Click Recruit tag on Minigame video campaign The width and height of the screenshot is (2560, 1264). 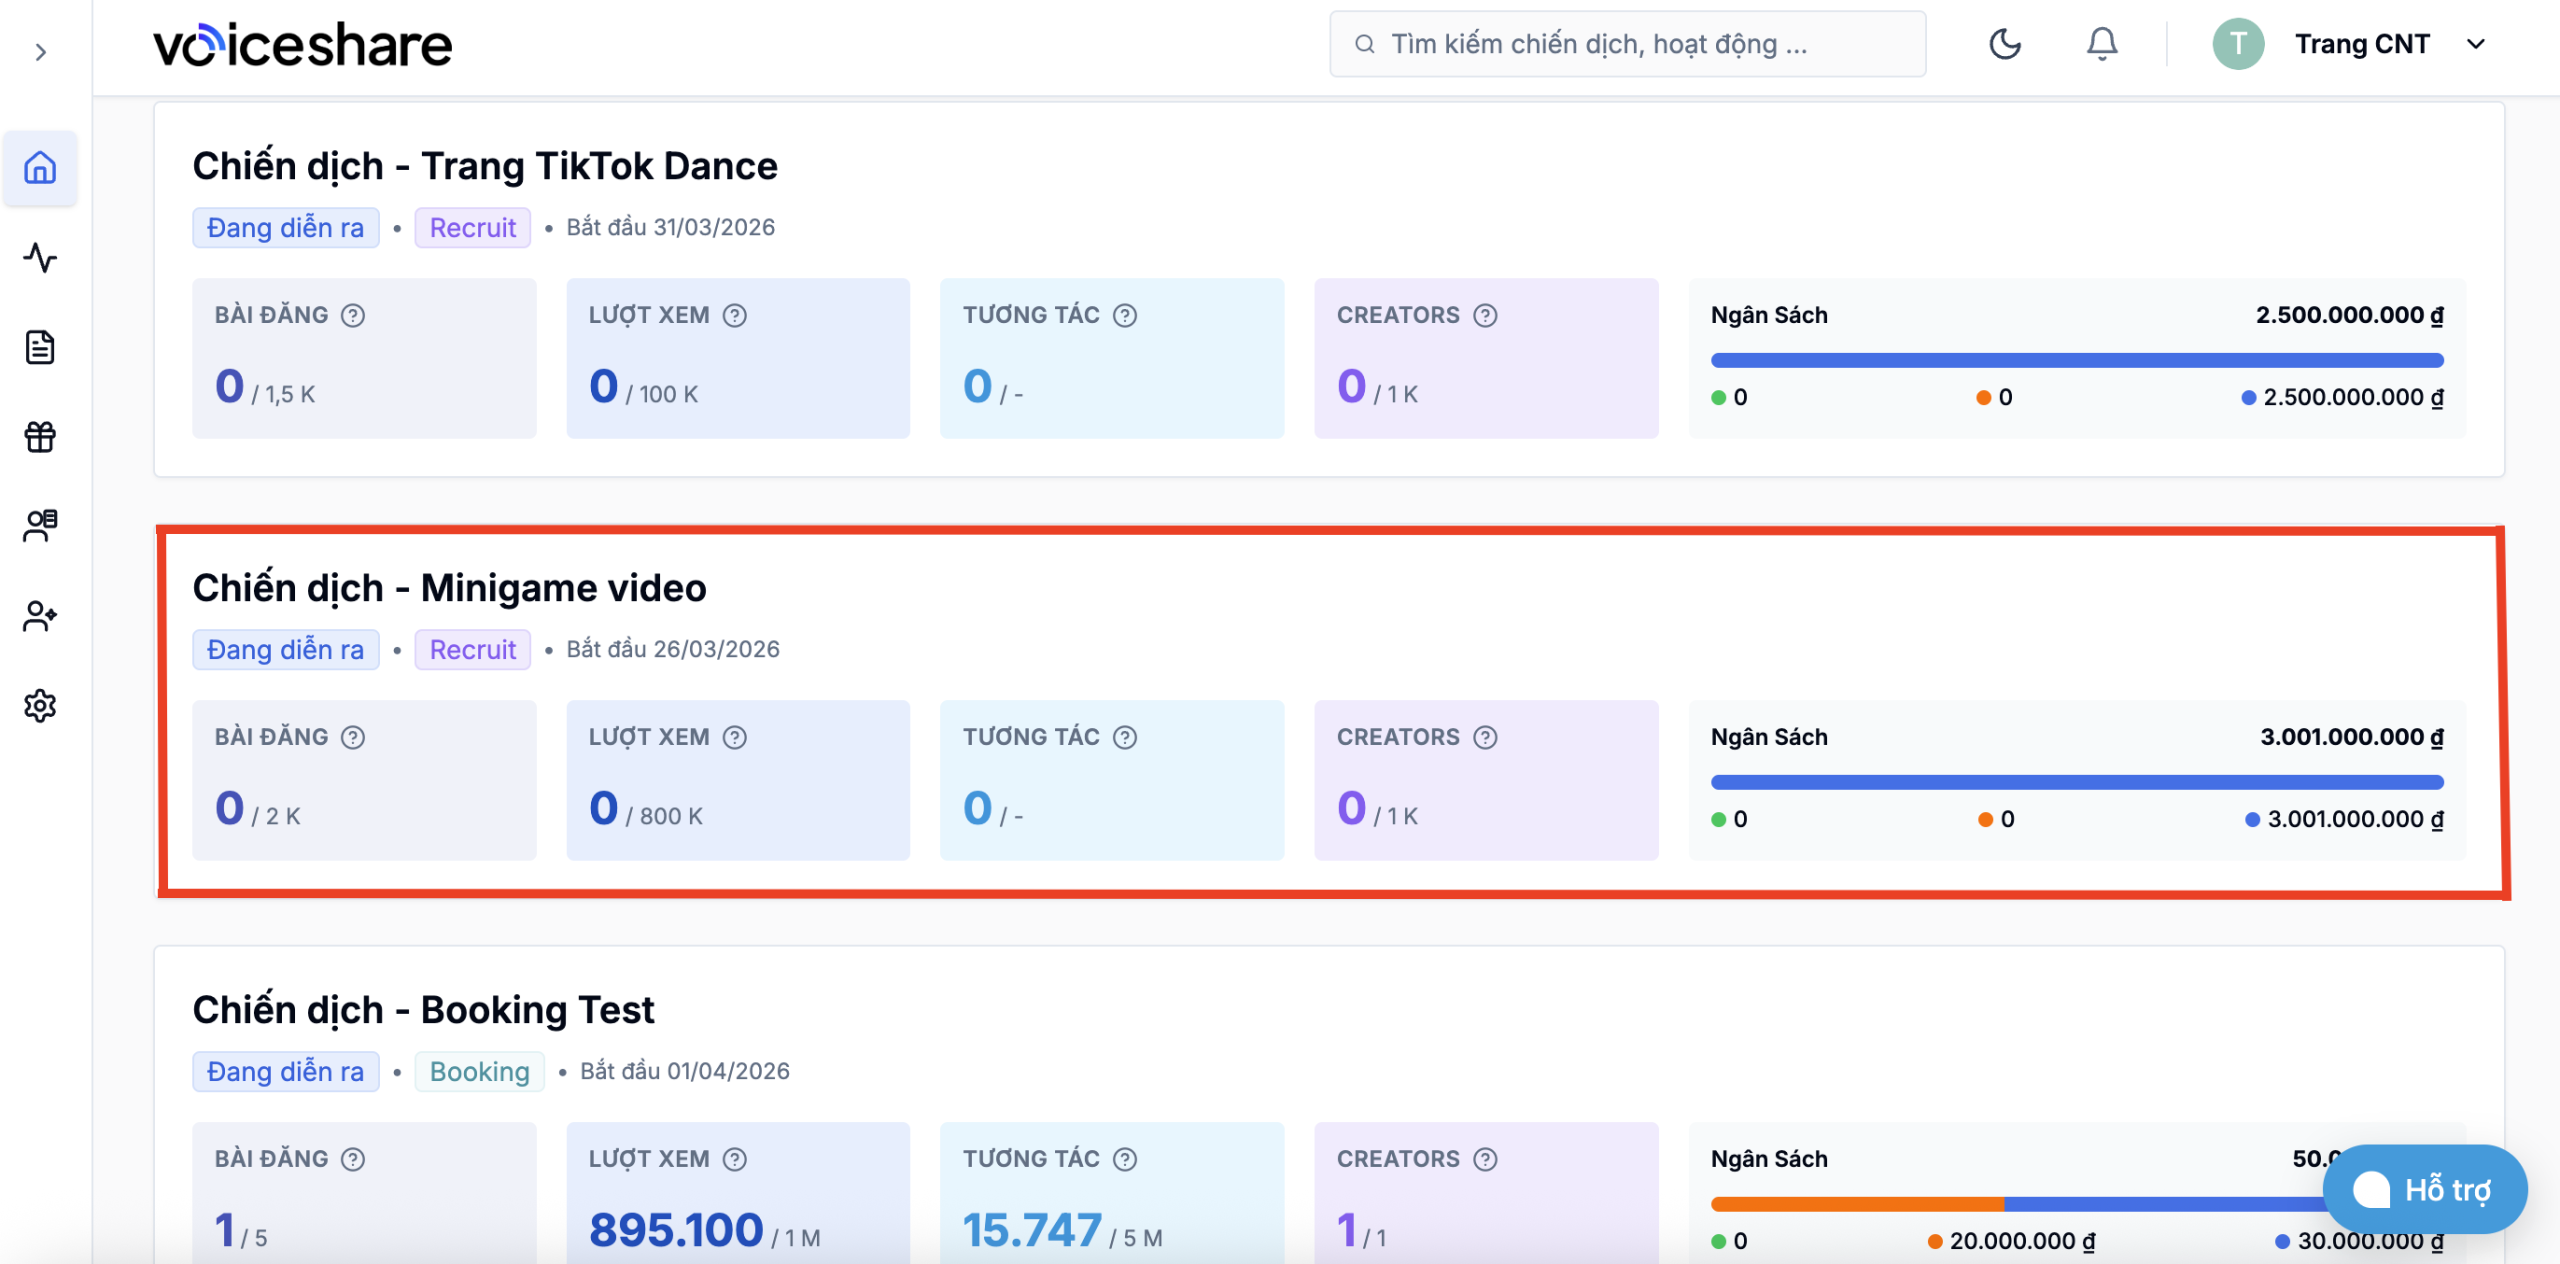pos(473,650)
